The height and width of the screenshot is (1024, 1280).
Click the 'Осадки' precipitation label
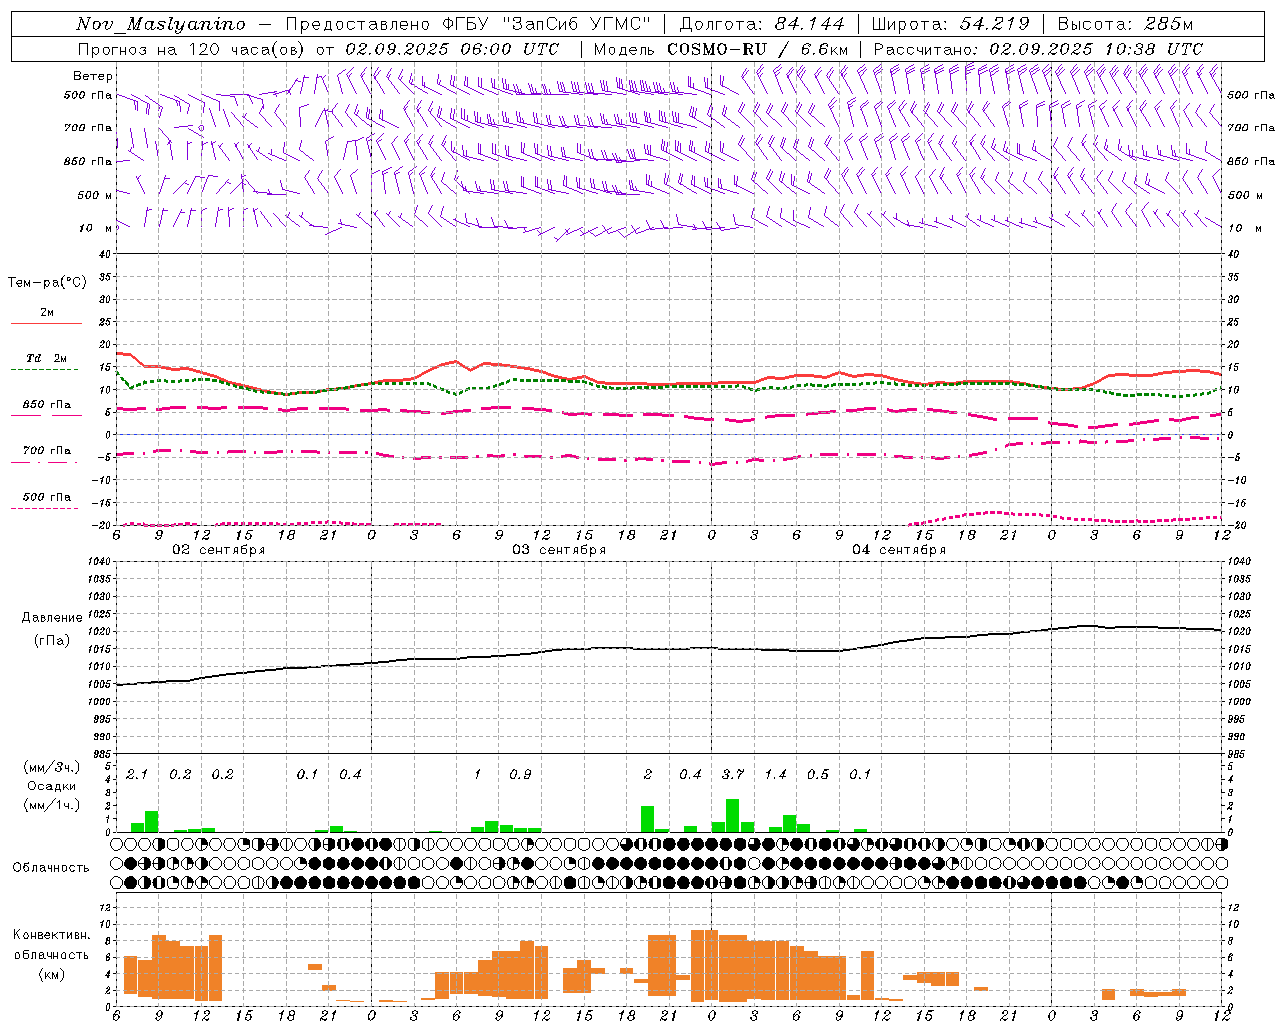[50, 786]
